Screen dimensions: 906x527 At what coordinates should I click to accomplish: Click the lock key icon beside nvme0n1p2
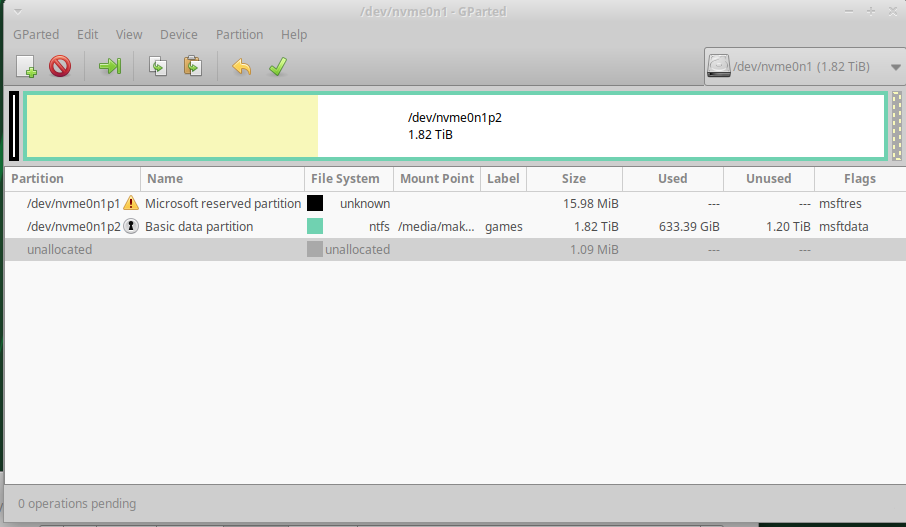(x=131, y=226)
